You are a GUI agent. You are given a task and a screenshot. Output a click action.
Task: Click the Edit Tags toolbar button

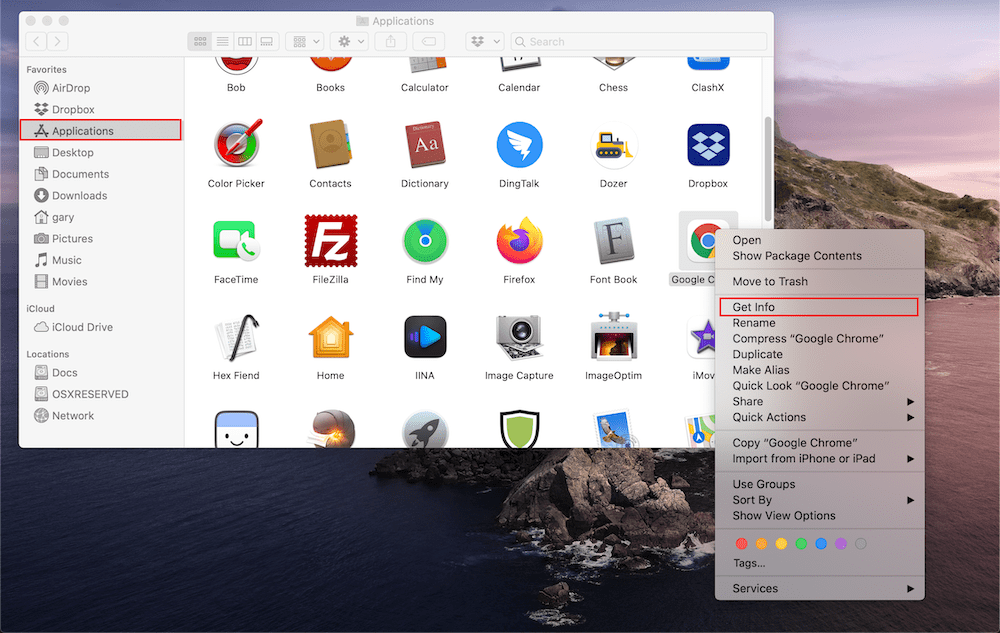429,41
